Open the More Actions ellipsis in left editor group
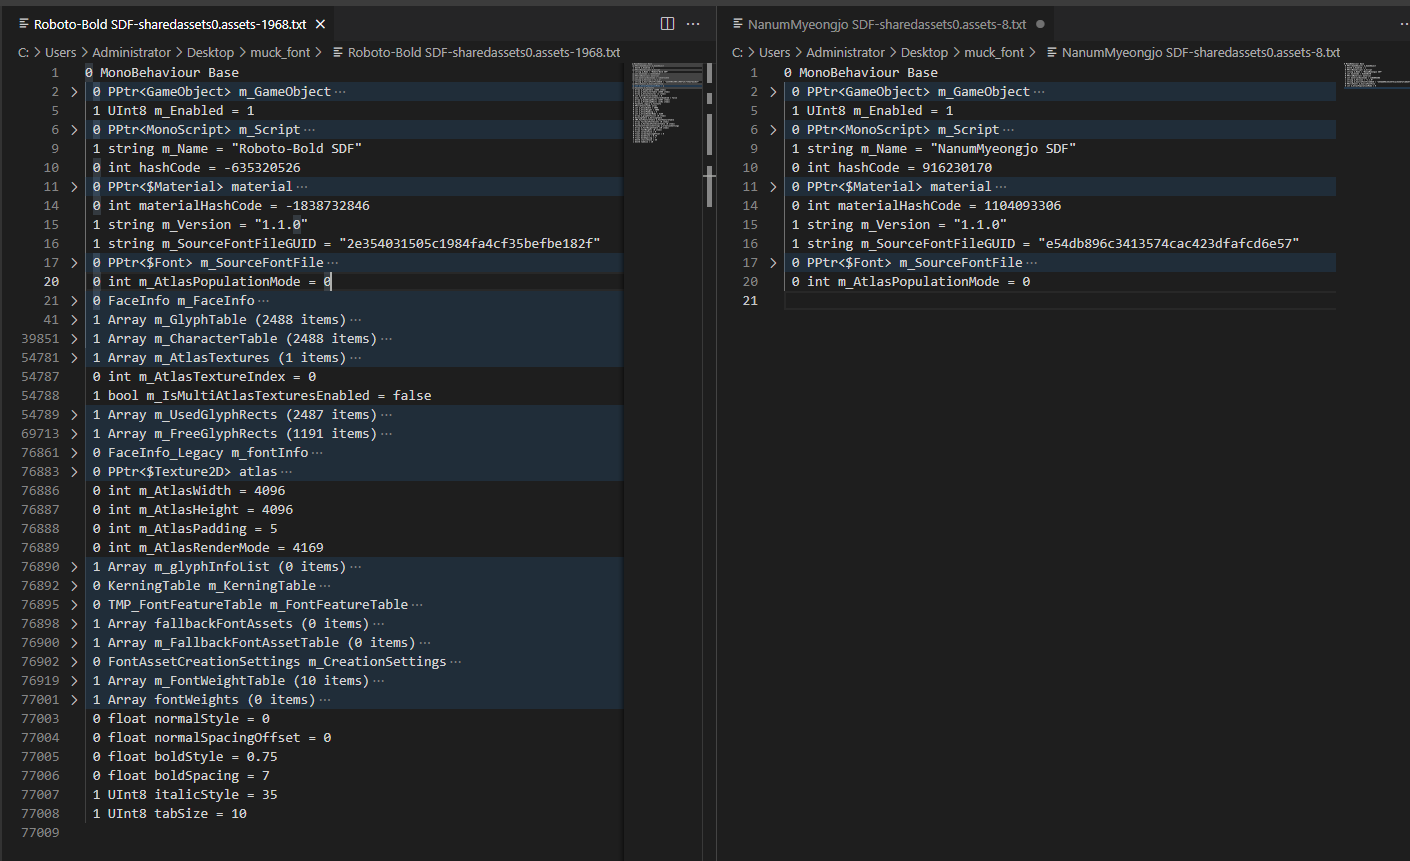 coord(693,24)
